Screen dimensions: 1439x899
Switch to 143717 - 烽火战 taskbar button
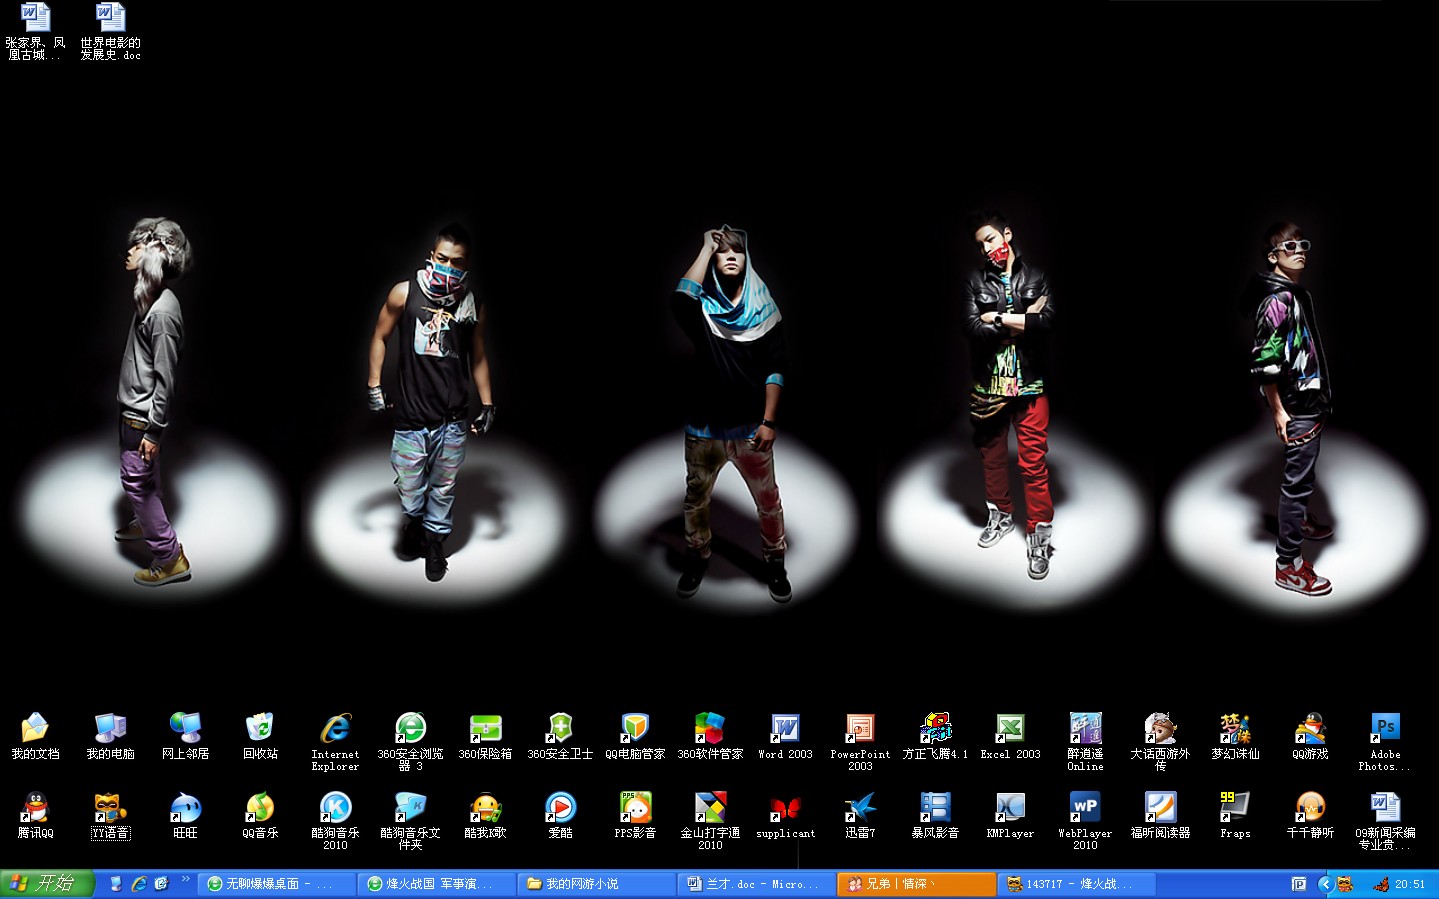[x=1077, y=884]
